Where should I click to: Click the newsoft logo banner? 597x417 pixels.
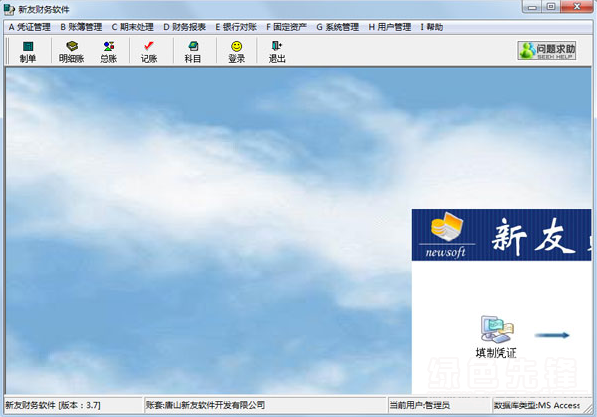tap(502, 235)
